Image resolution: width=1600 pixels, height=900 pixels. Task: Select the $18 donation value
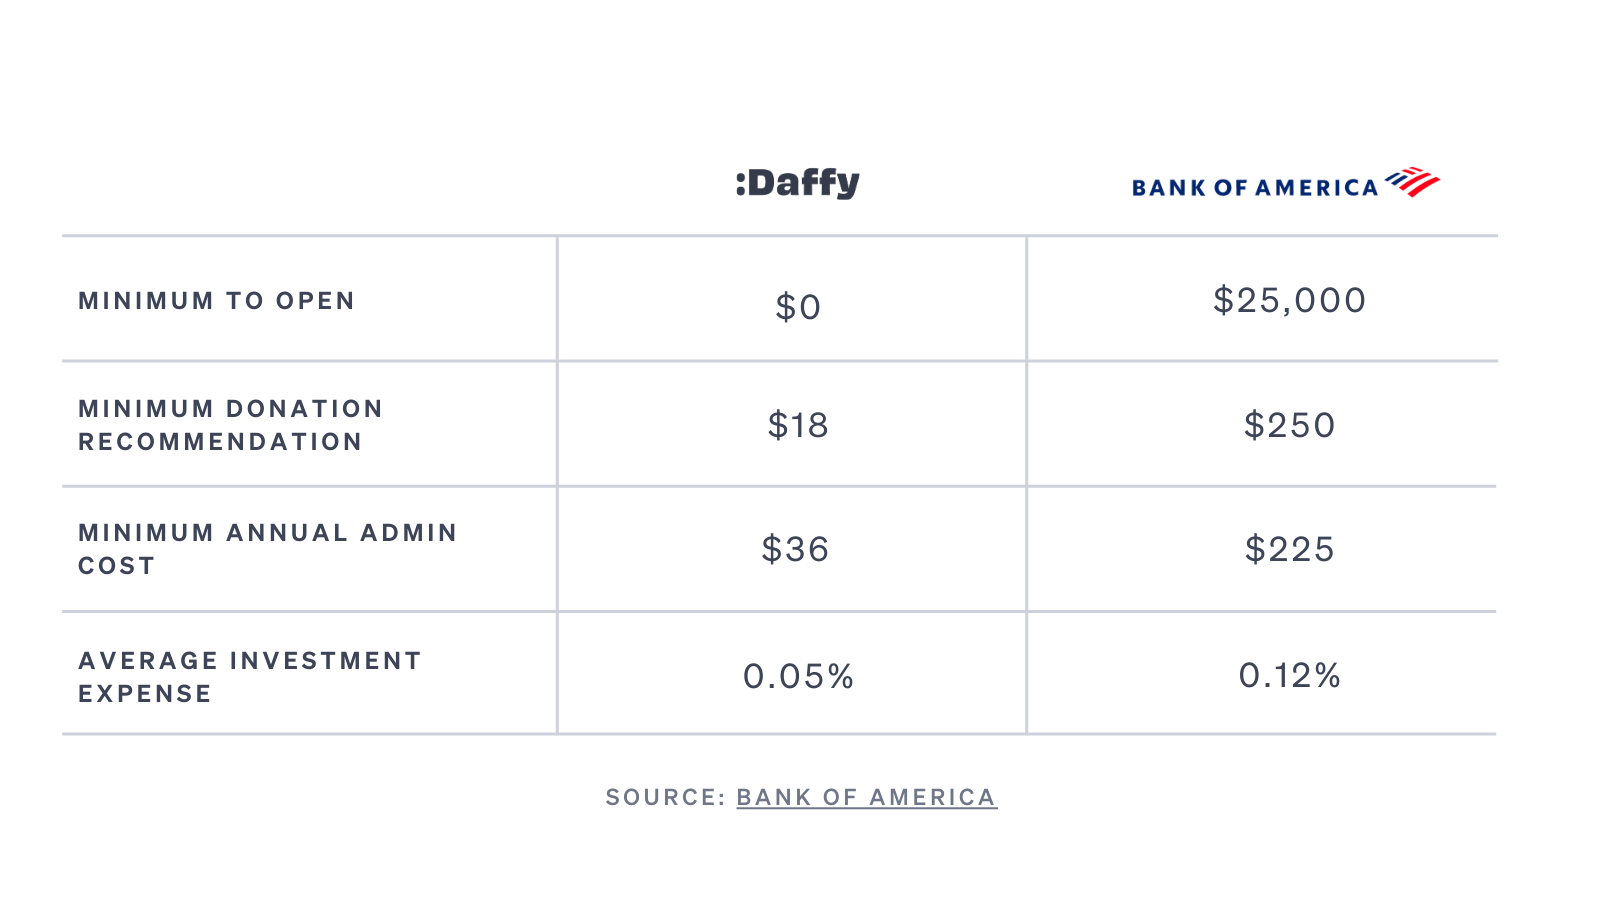[x=798, y=425]
